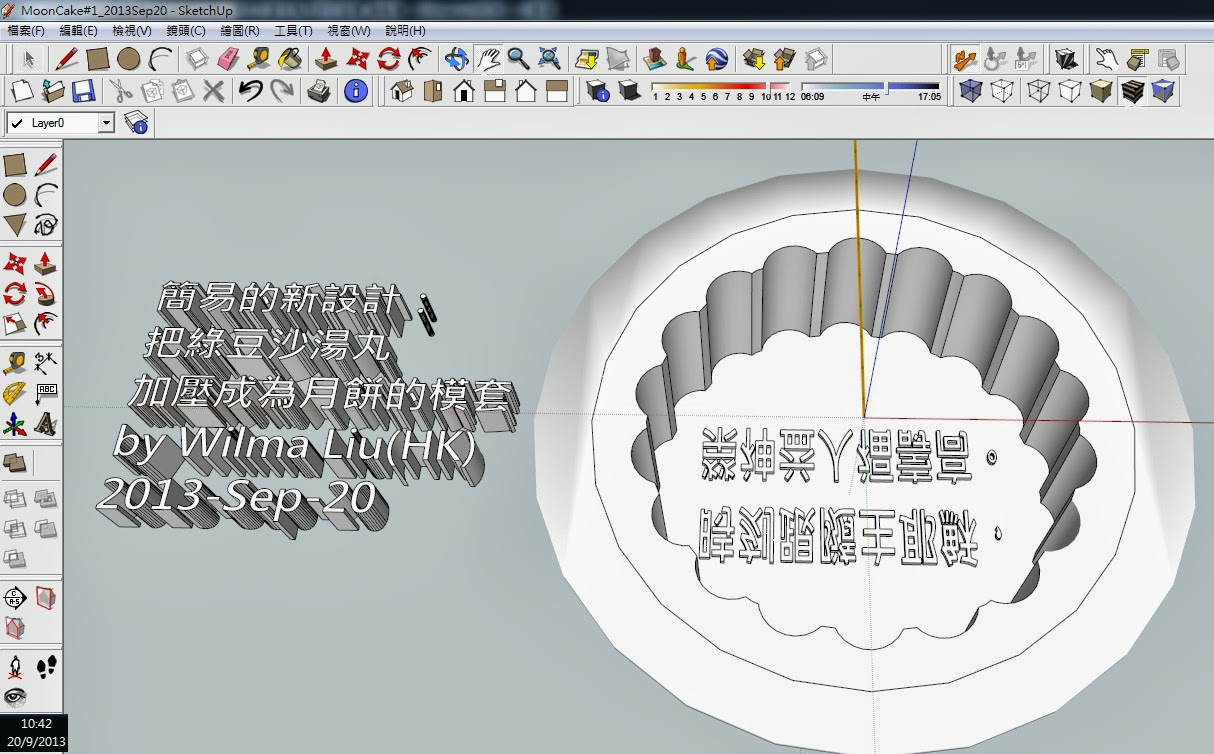Set Shaded face style

click(x=1101, y=92)
